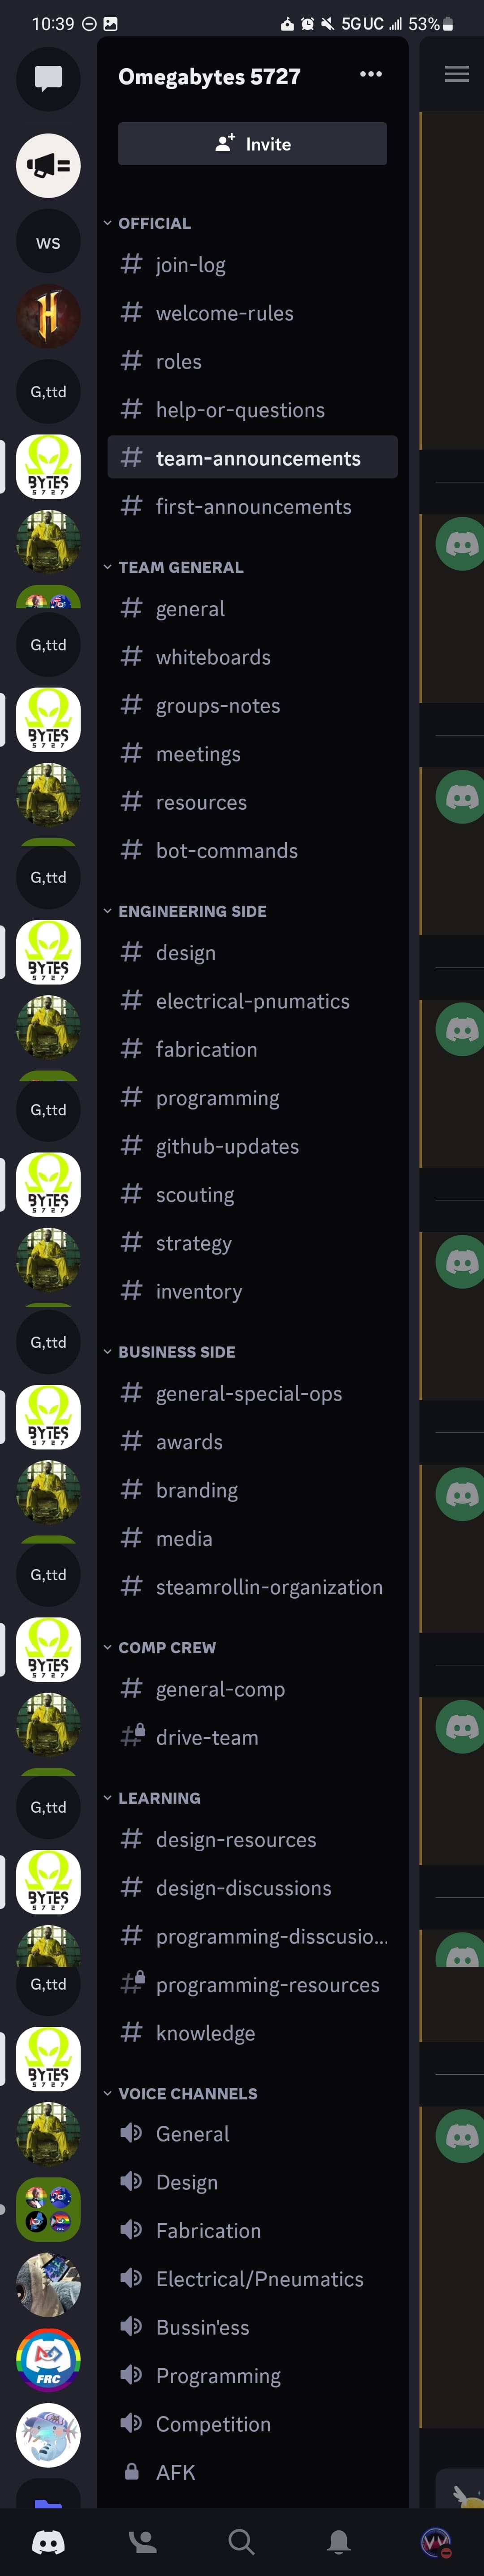Join the Programming voice channel
Viewport: 484px width, 2576px height.
pos(252,2375)
